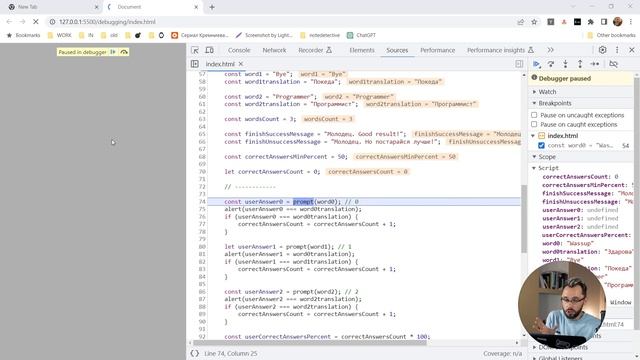The image size is (640, 360).
Task: Click line number 74 in gutter
Action: 202,202
